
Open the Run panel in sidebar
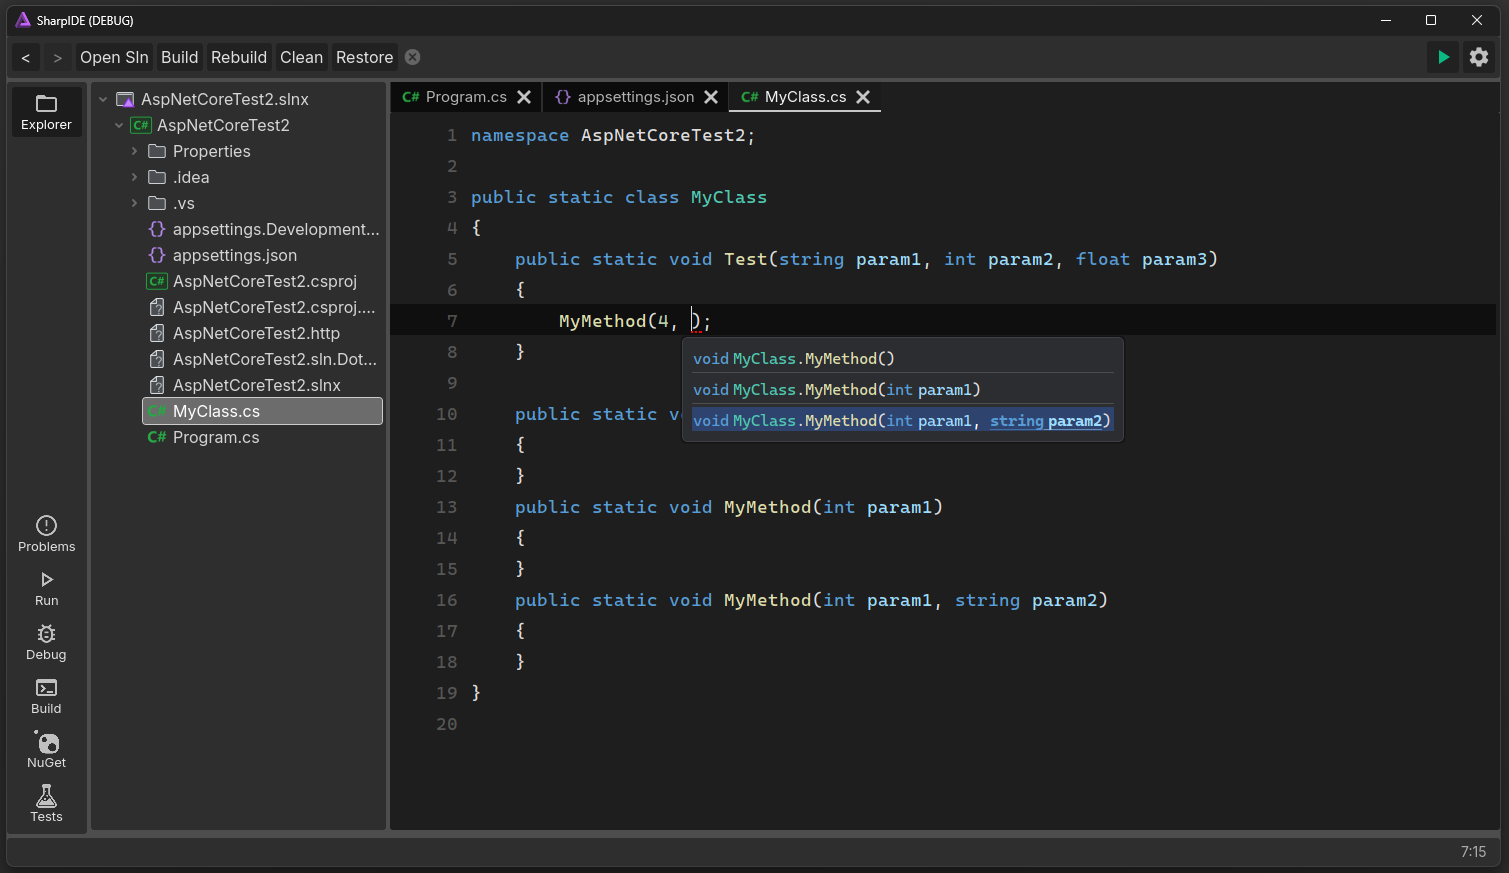(46, 588)
